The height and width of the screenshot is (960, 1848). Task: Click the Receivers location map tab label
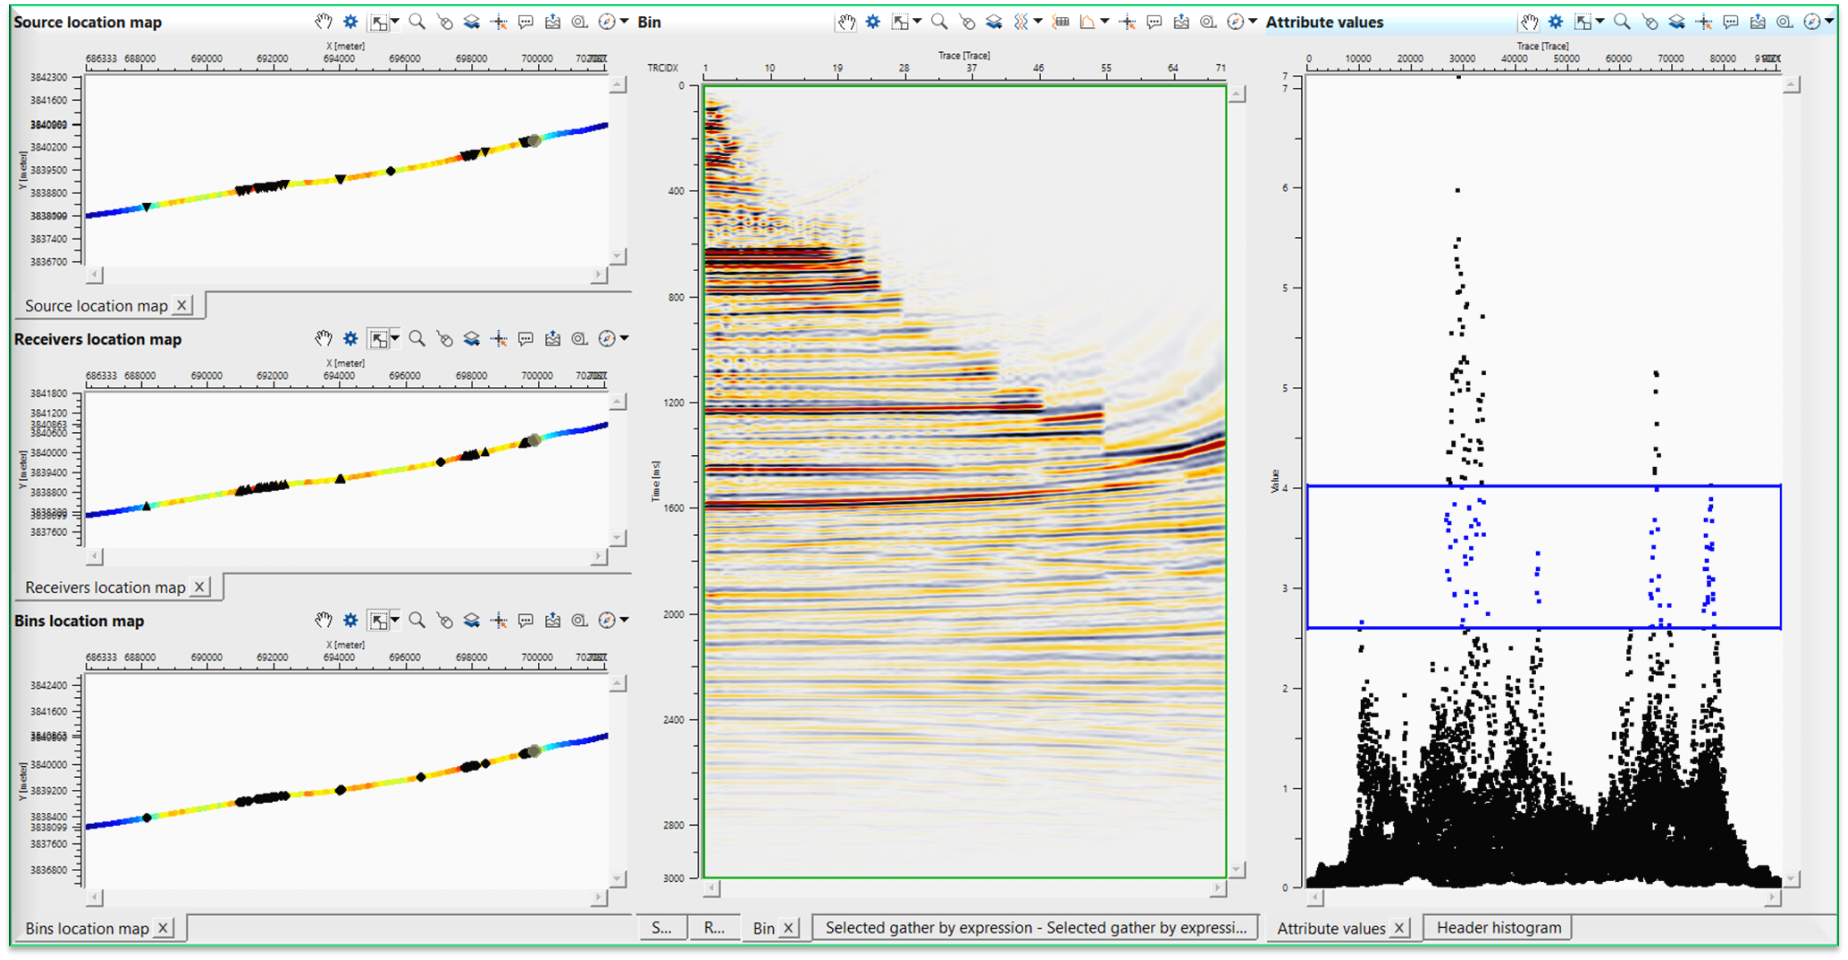point(105,587)
